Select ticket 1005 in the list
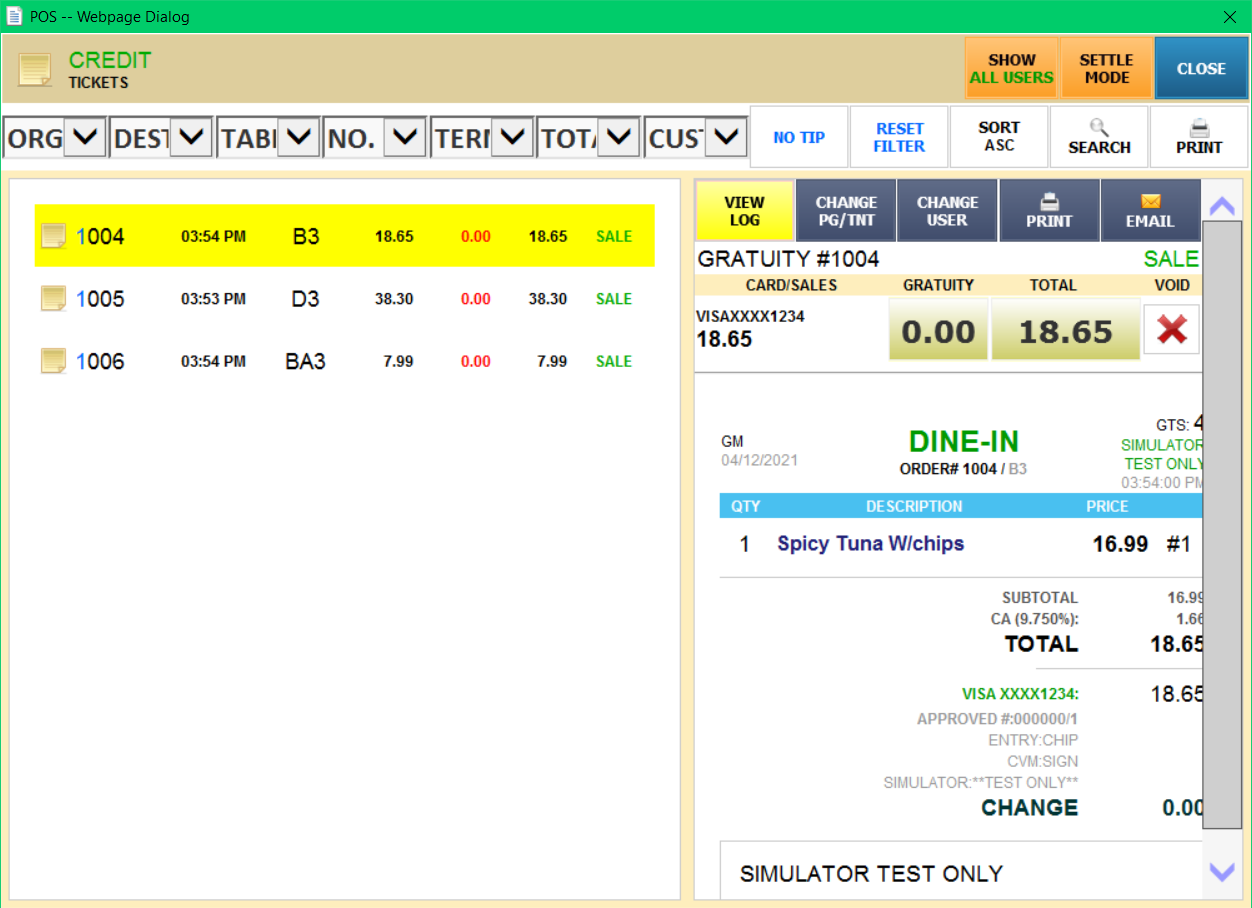Viewport: 1252px width, 908px height. (345, 298)
